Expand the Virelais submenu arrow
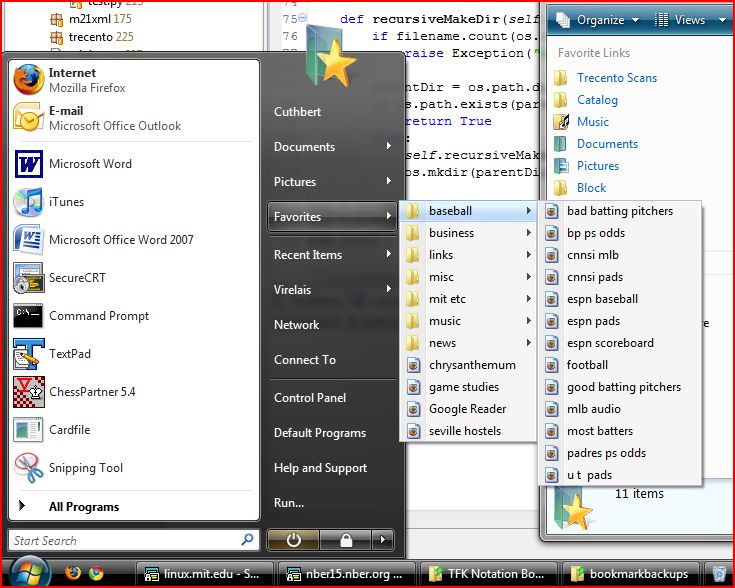The image size is (735, 588). 389,289
